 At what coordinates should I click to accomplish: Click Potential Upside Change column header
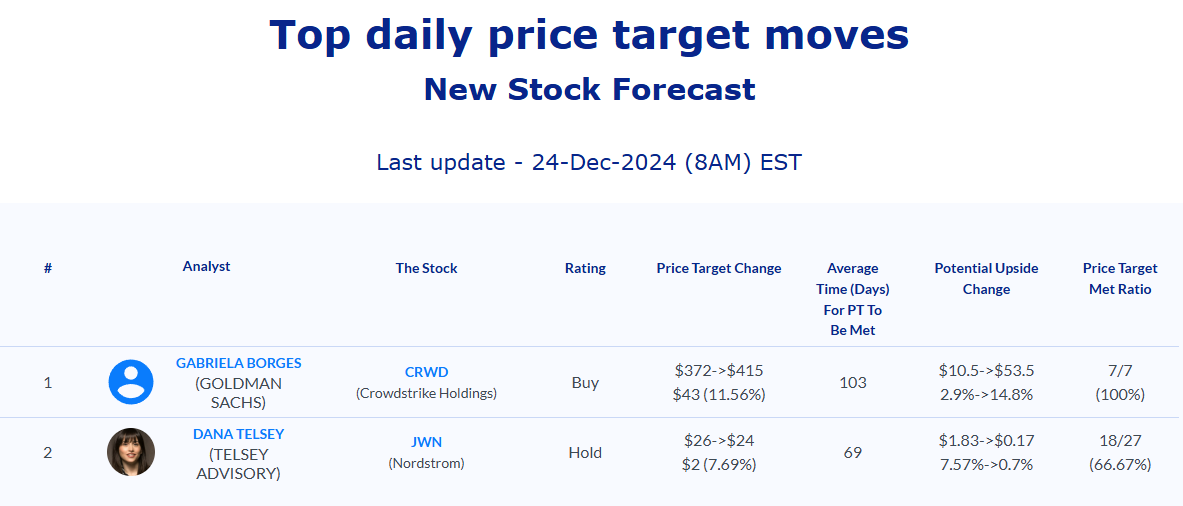986,279
